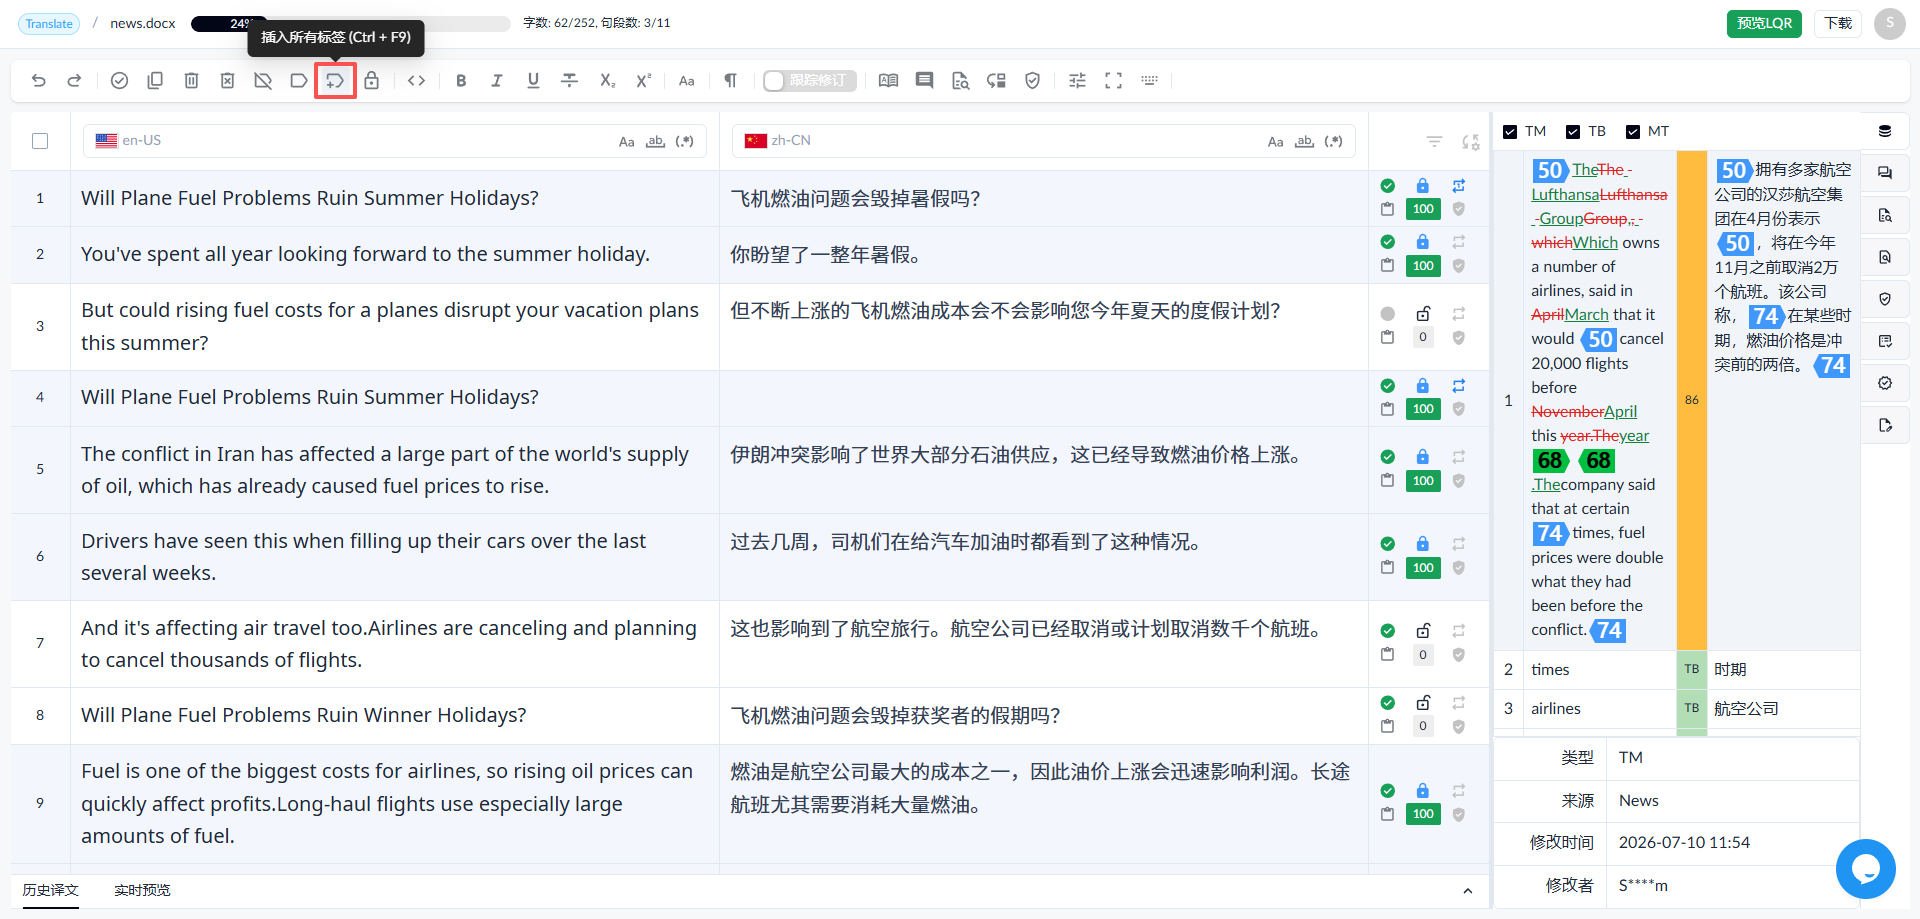Click the bold formatting icon
Viewport: 1920px width, 919px height.
(461, 81)
